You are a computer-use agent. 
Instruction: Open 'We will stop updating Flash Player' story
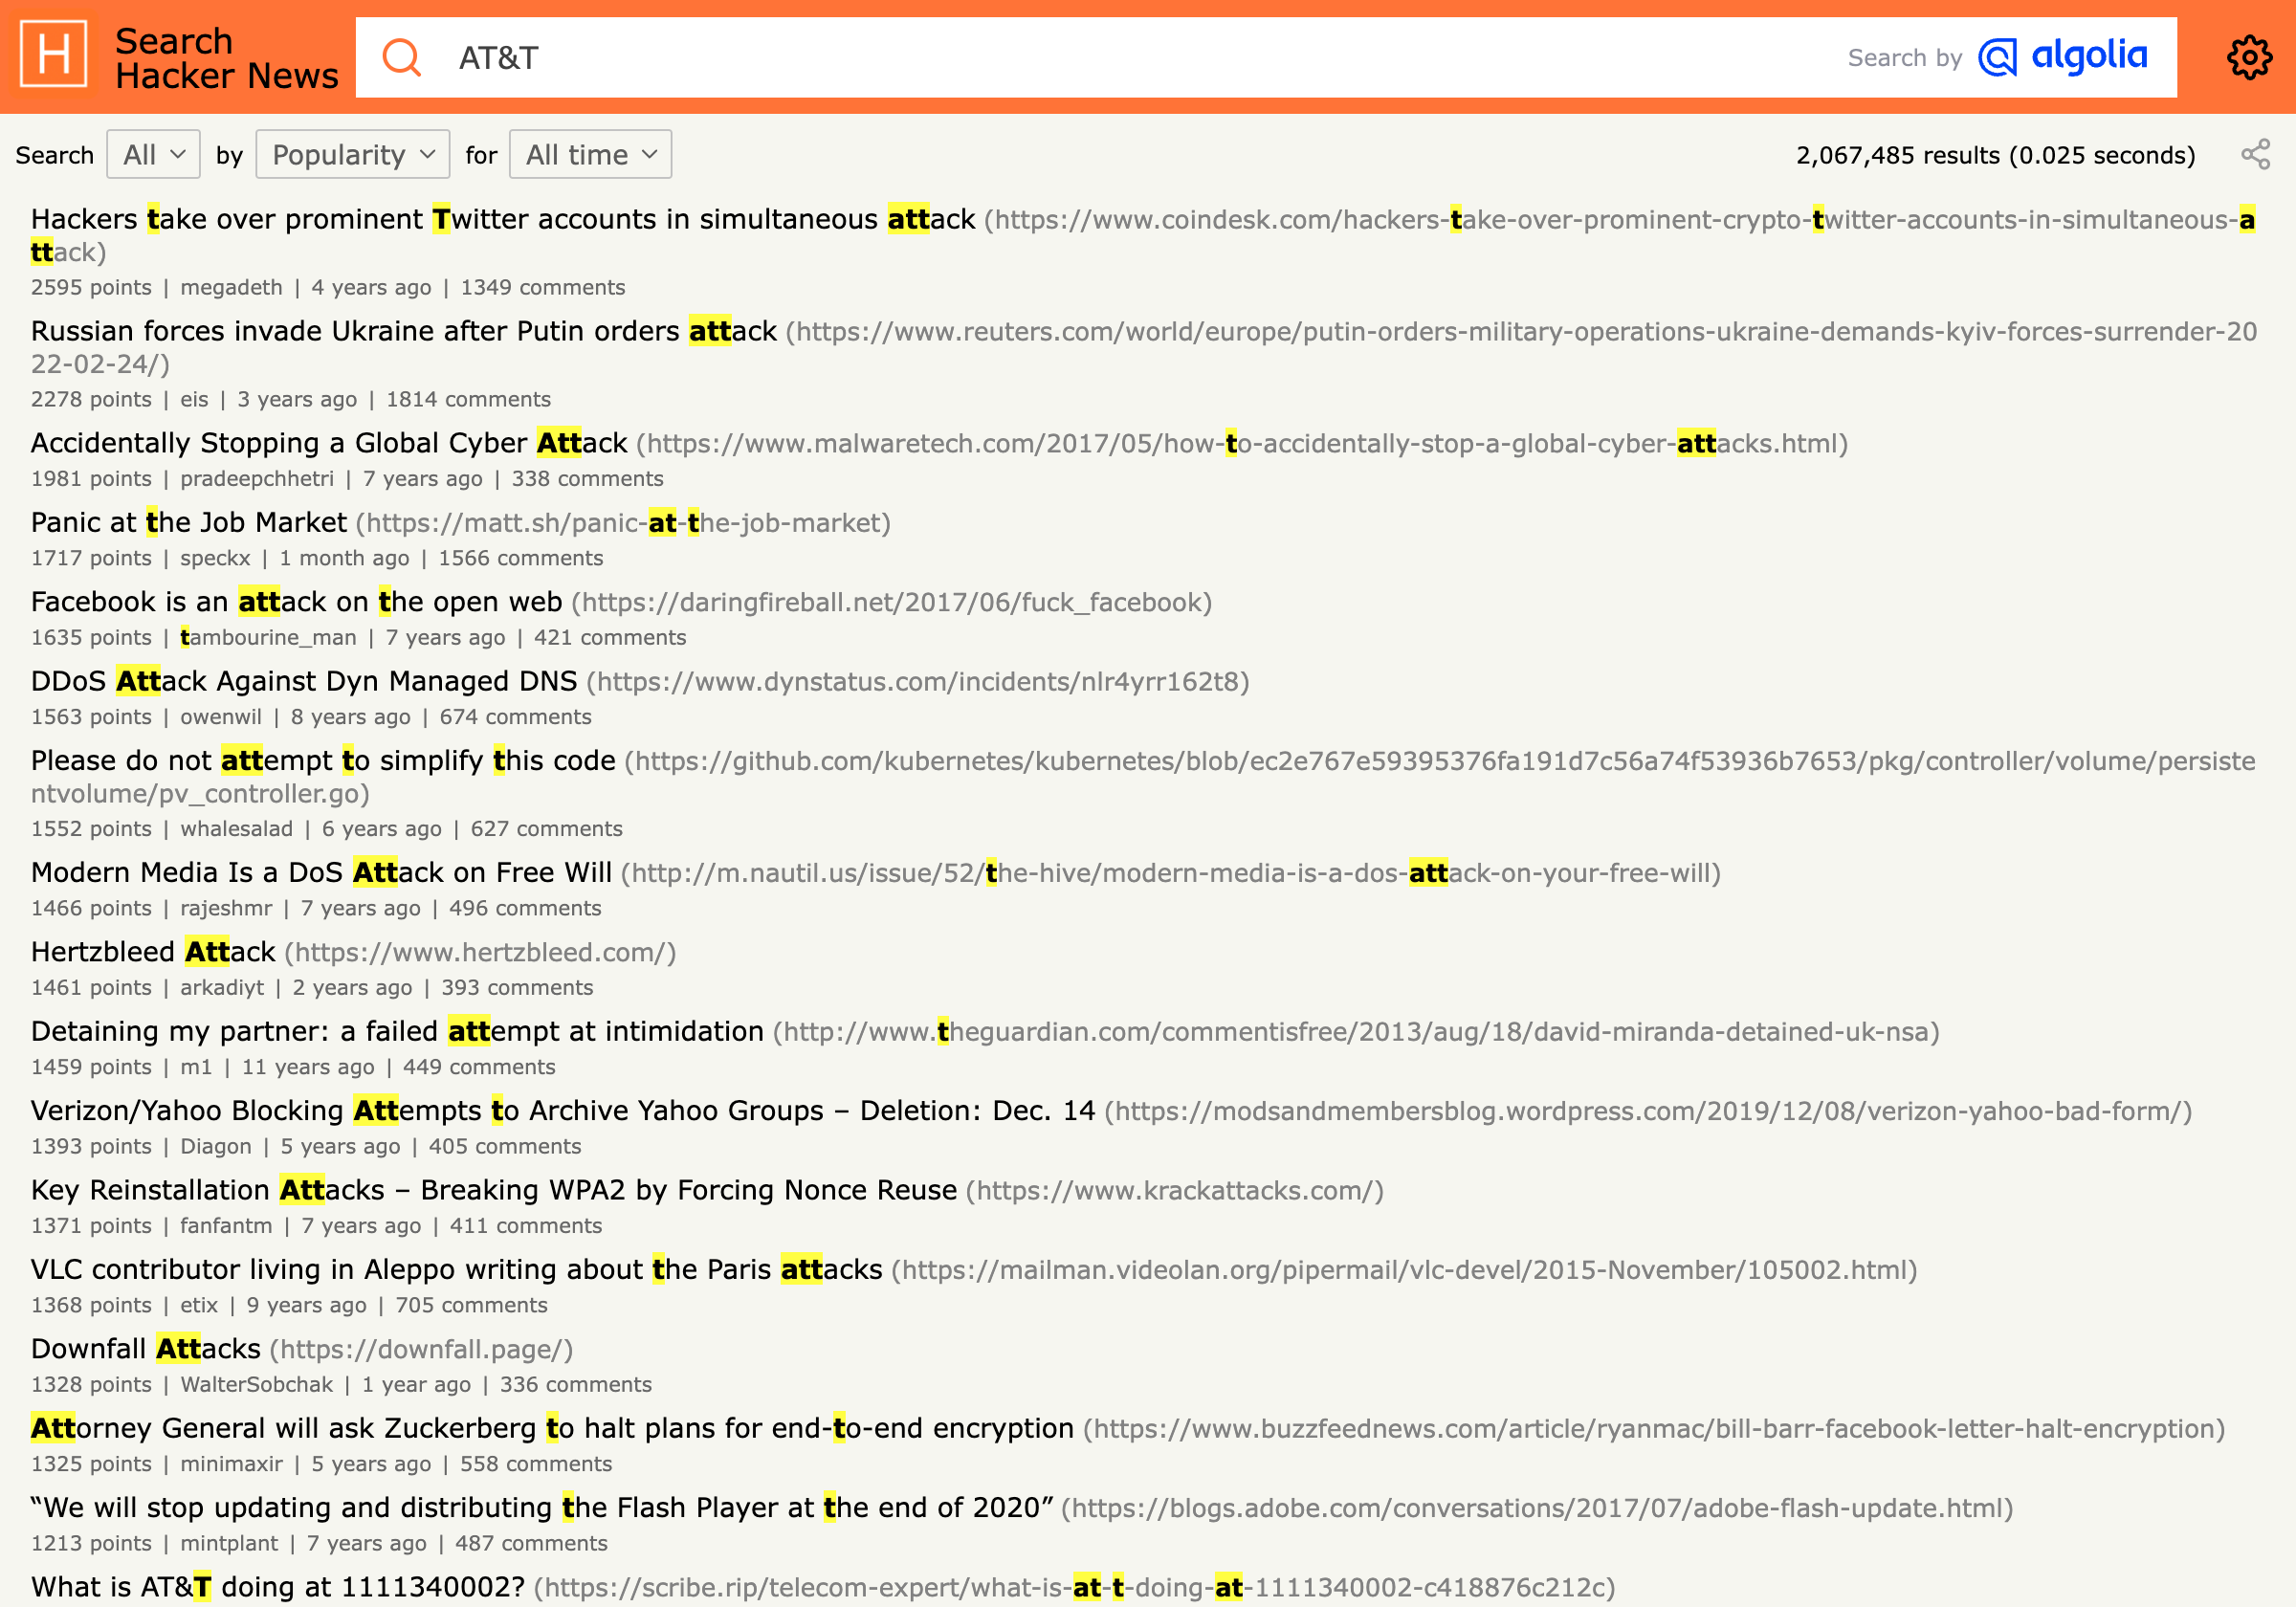coord(542,1507)
